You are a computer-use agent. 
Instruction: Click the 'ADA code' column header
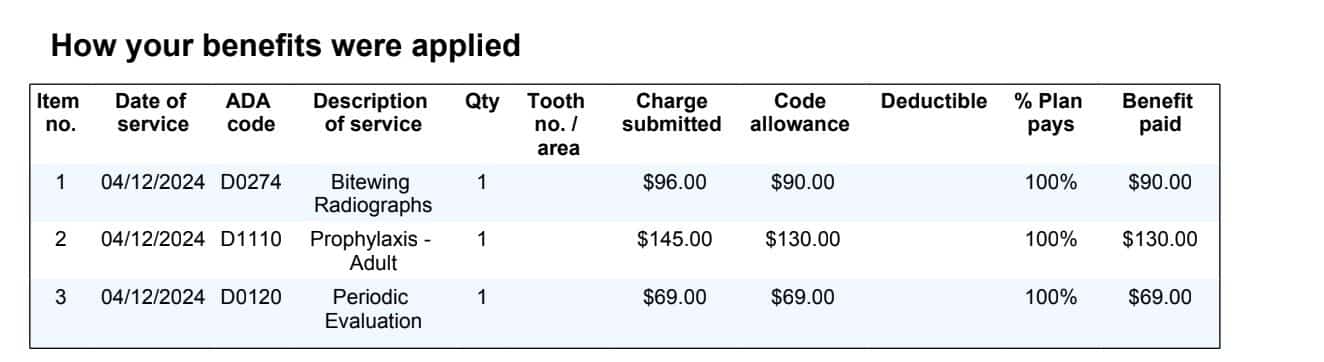[250, 113]
